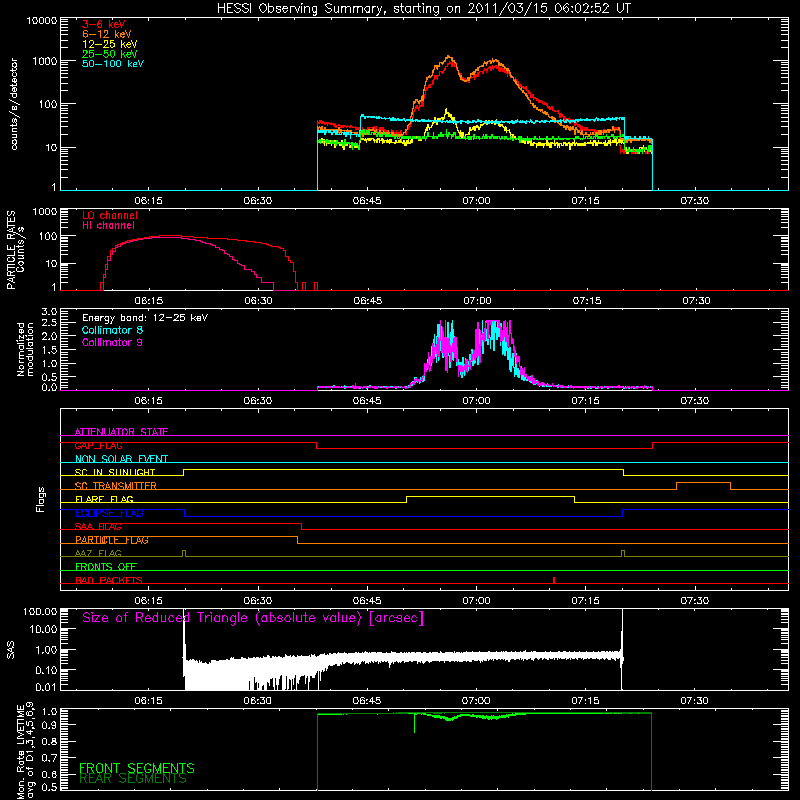Select the SC_IN_SUNLIGHT flag label
Viewport: 800px width, 800px height.
[115, 472]
